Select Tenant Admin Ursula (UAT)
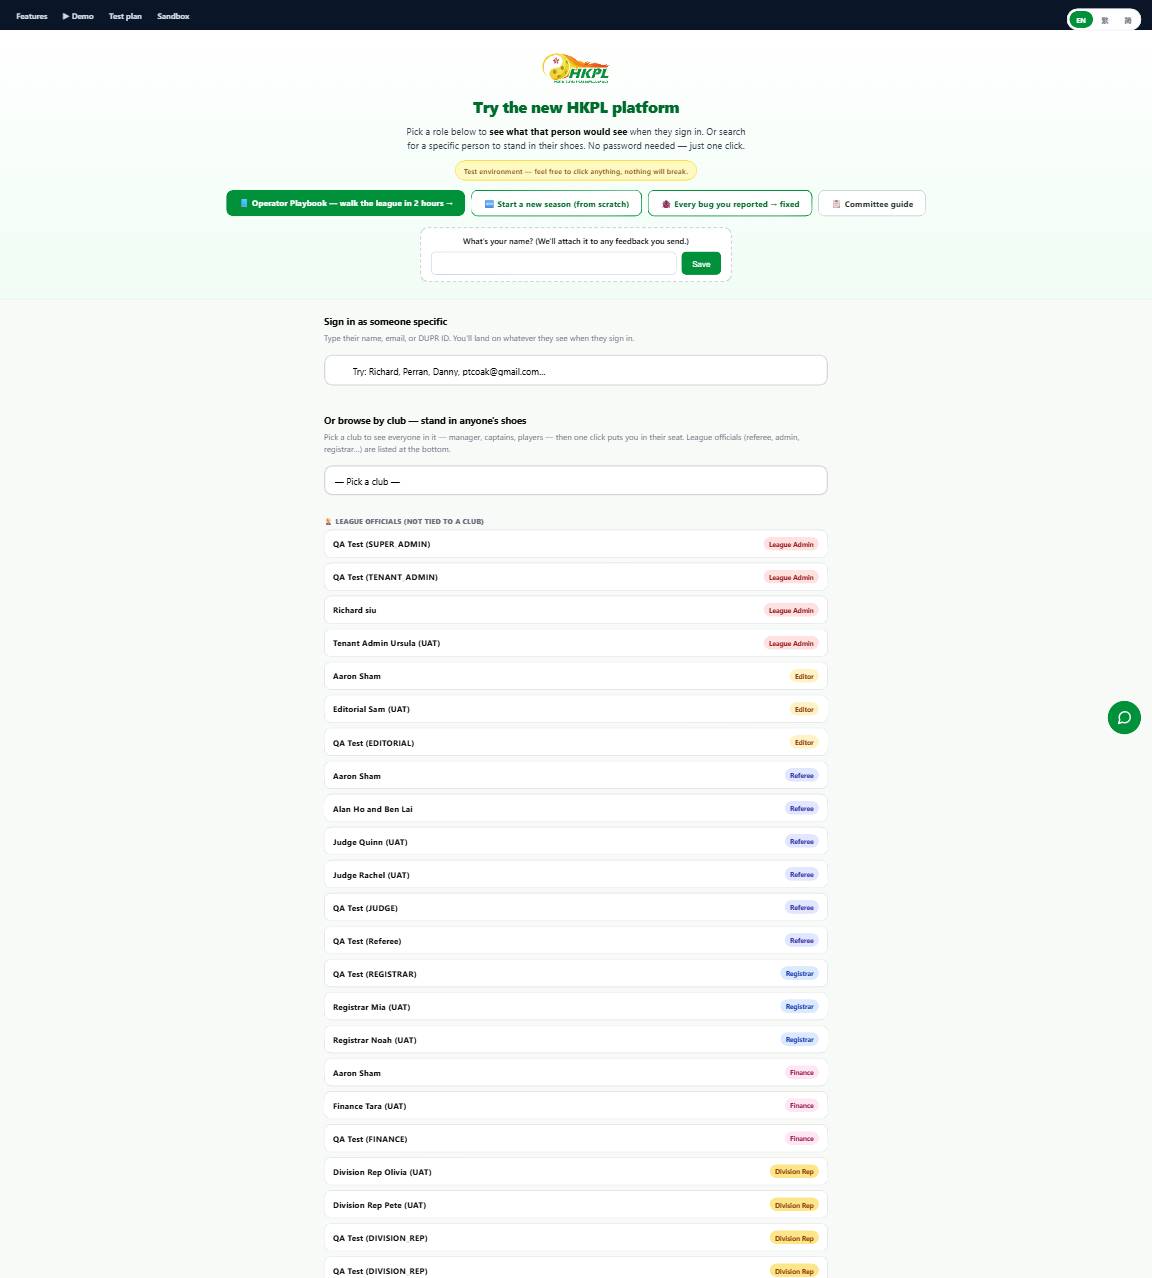The image size is (1152, 1278). pyautogui.click(x=576, y=643)
